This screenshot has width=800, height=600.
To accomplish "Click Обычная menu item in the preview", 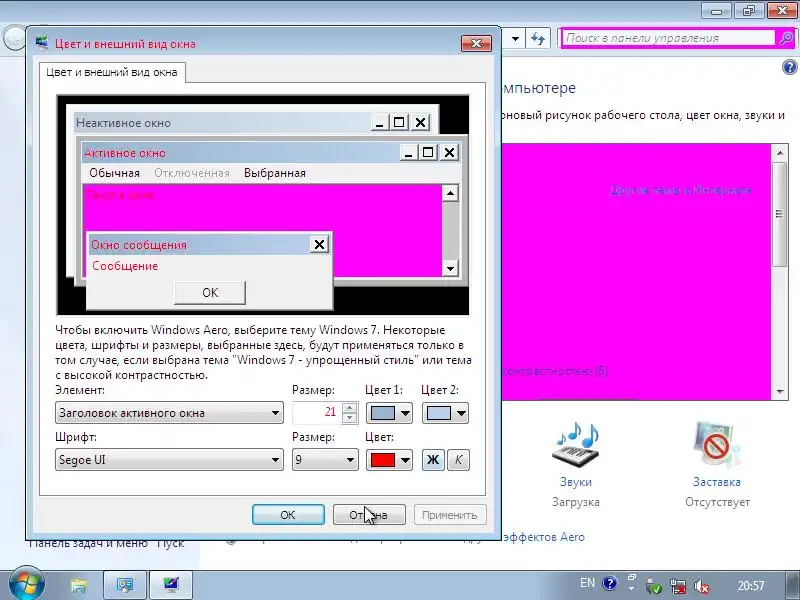I will coord(114,173).
